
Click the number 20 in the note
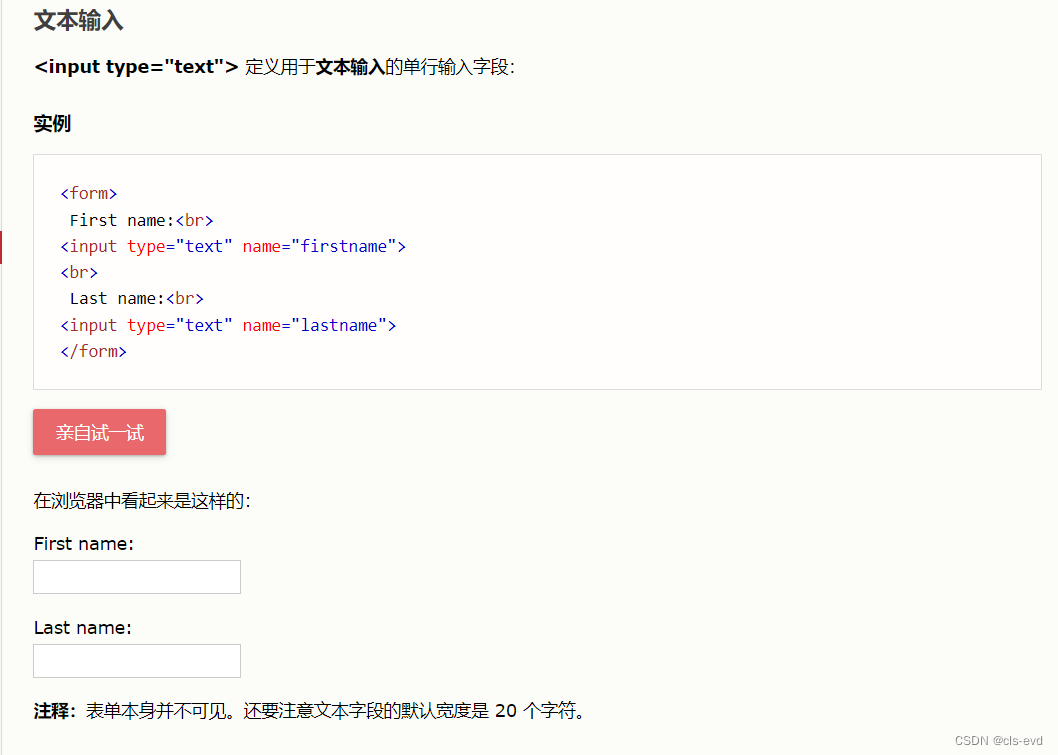tap(506, 712)
